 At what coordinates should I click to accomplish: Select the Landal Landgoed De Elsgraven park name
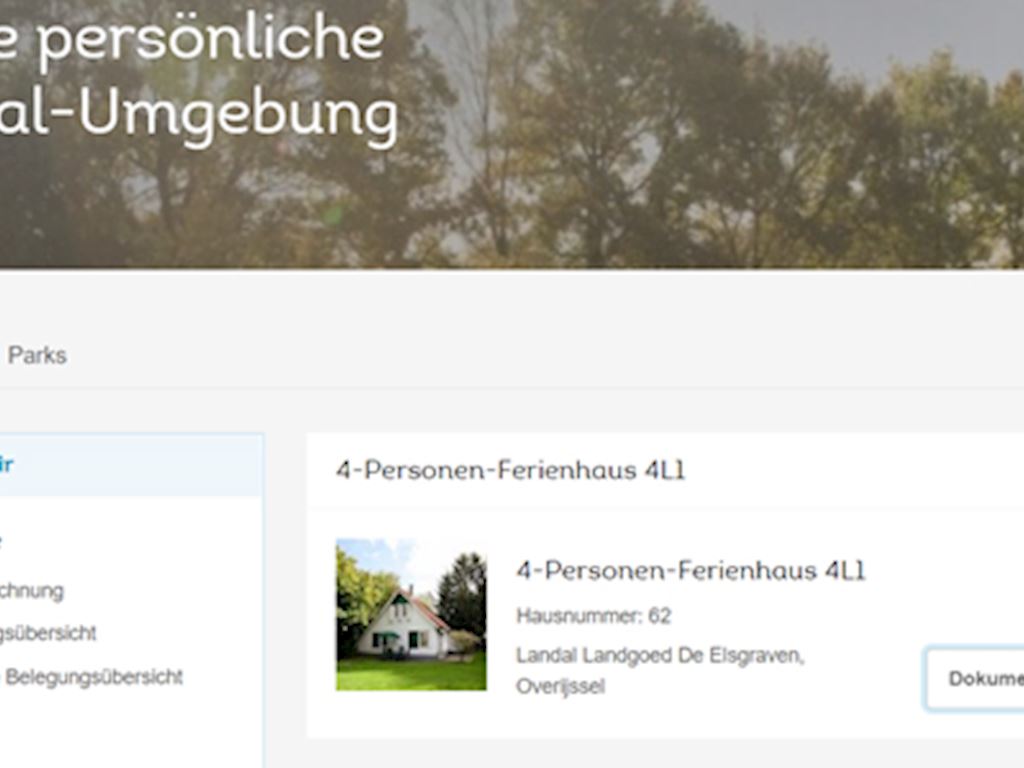660,655
